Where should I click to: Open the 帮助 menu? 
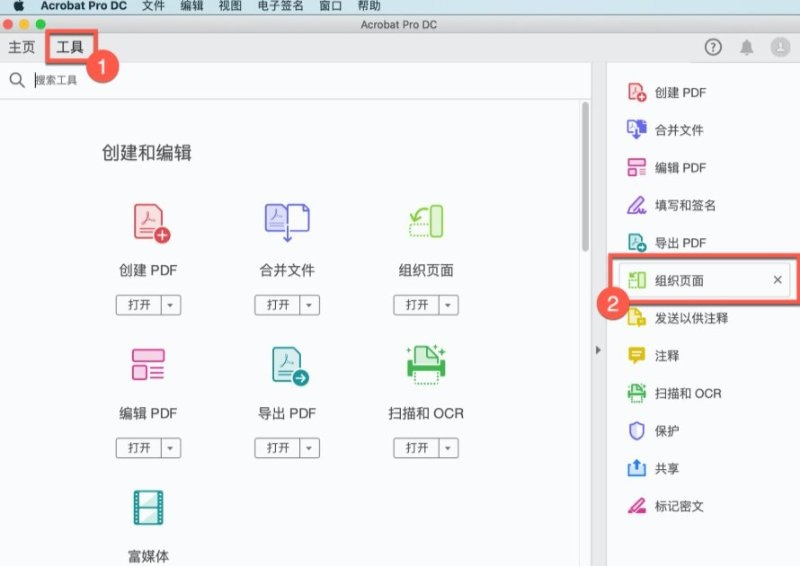(x=369, y=6)
